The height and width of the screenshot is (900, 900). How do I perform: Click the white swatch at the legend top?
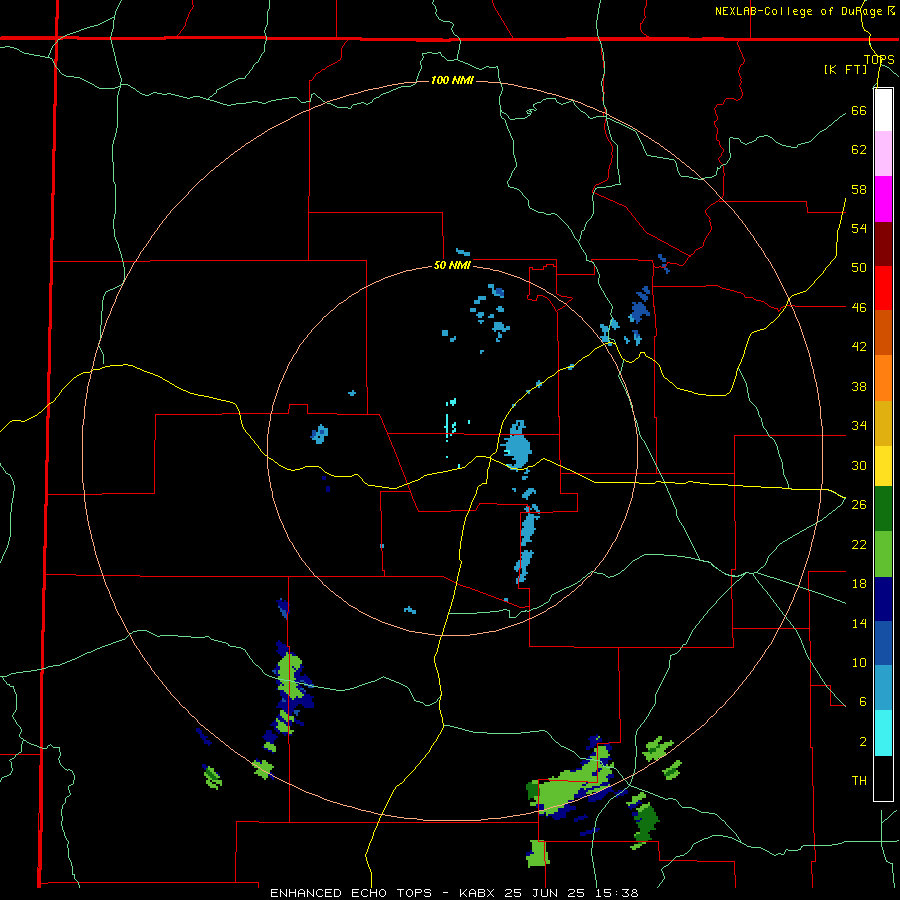(883, 110)
